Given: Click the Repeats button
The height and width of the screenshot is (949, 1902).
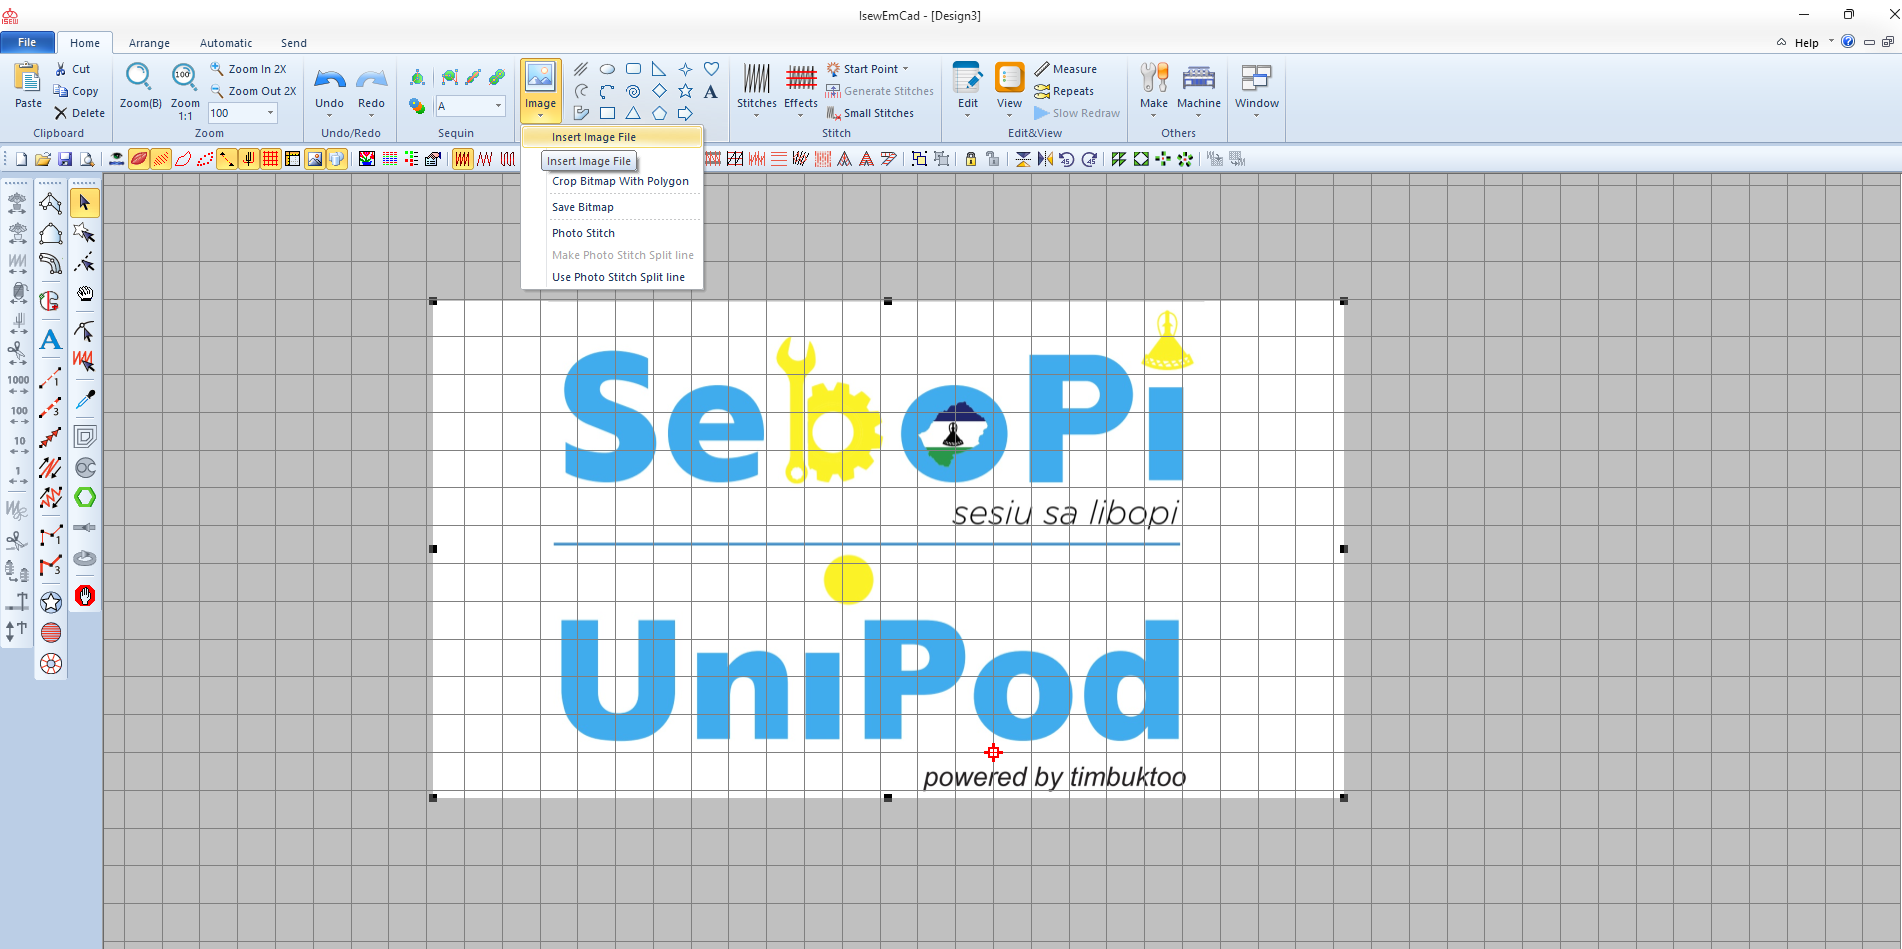Looking at the screenshot, I should coord(1064,91).
